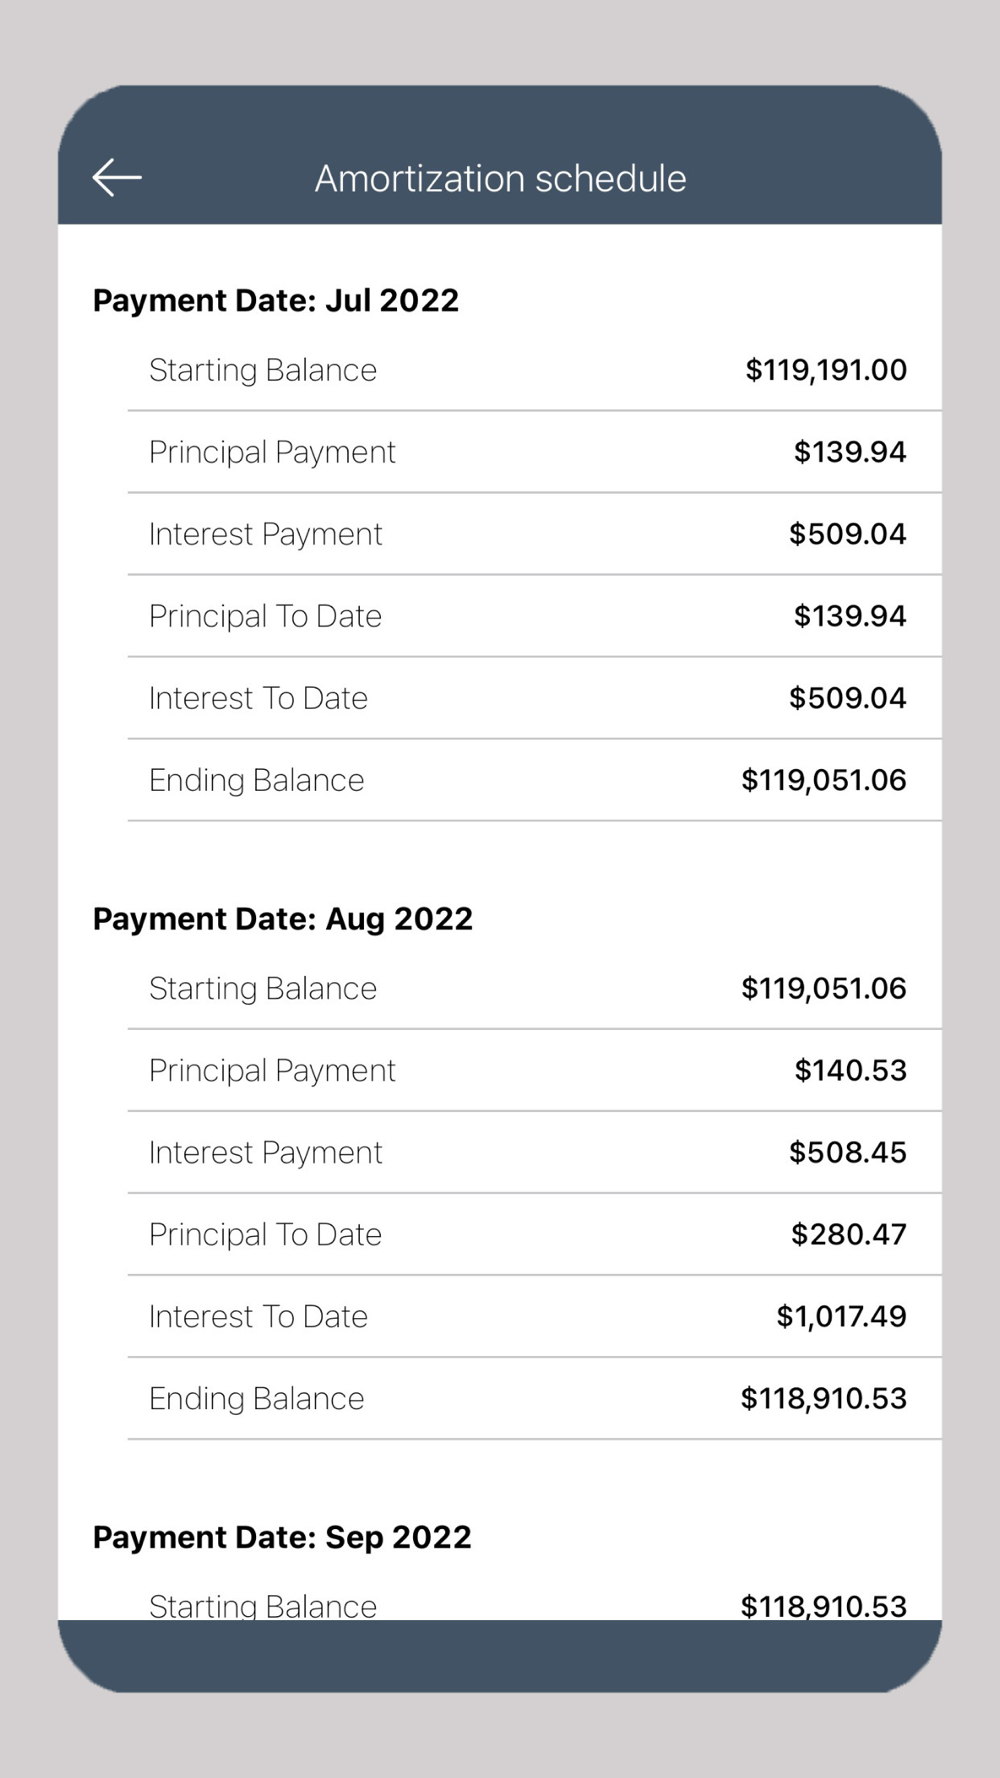1000x1778 pixels.
Task: Tap Jul 2022 Interest To Date row
Action: (x=534, y=698)
